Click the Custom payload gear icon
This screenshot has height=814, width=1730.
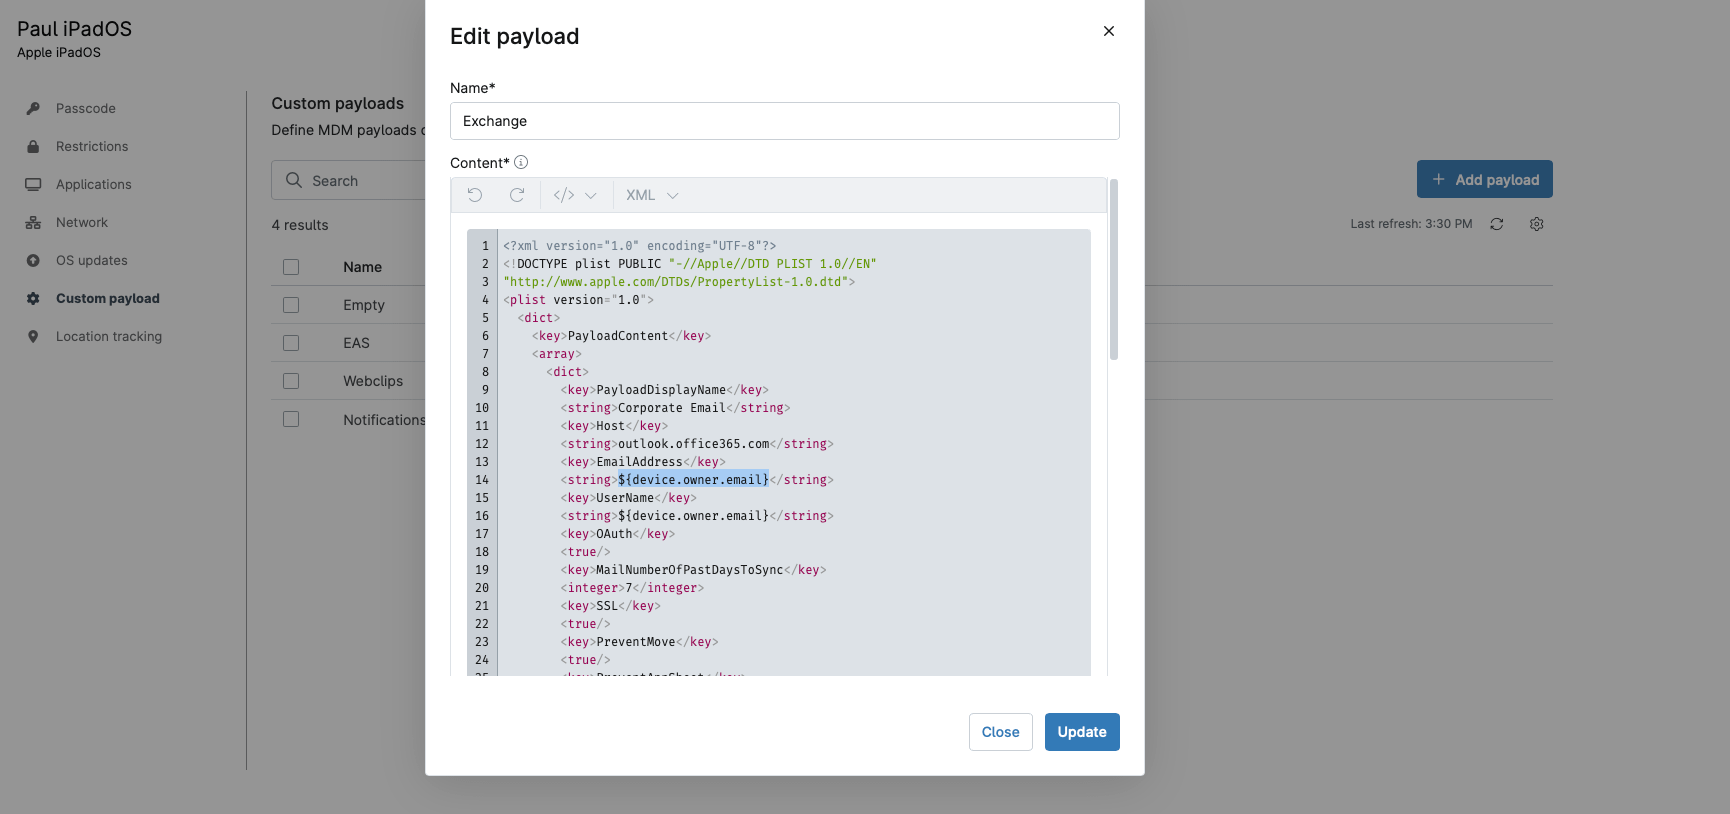[33, 298]
